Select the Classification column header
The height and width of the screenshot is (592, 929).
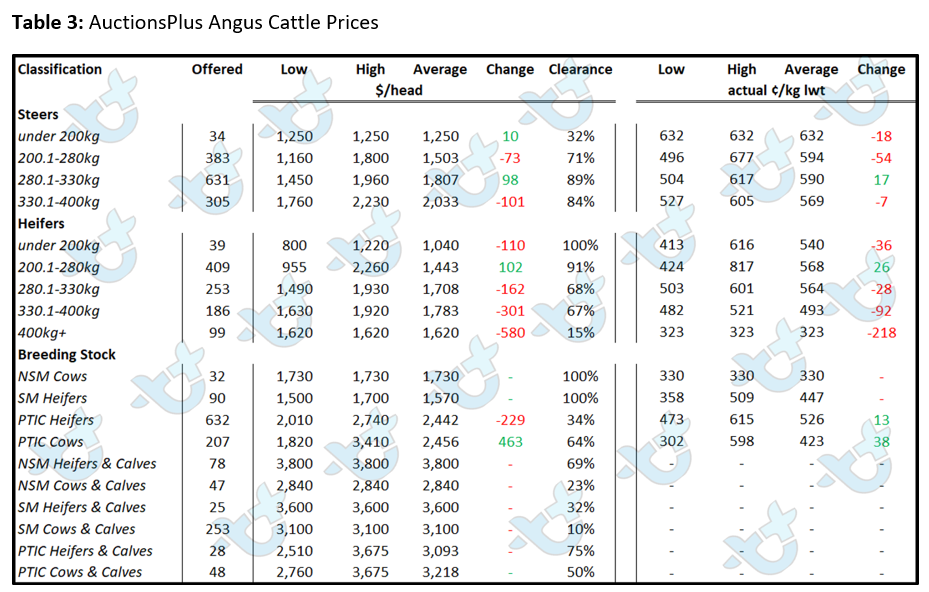pyautogui.click(x=59, y=69)
